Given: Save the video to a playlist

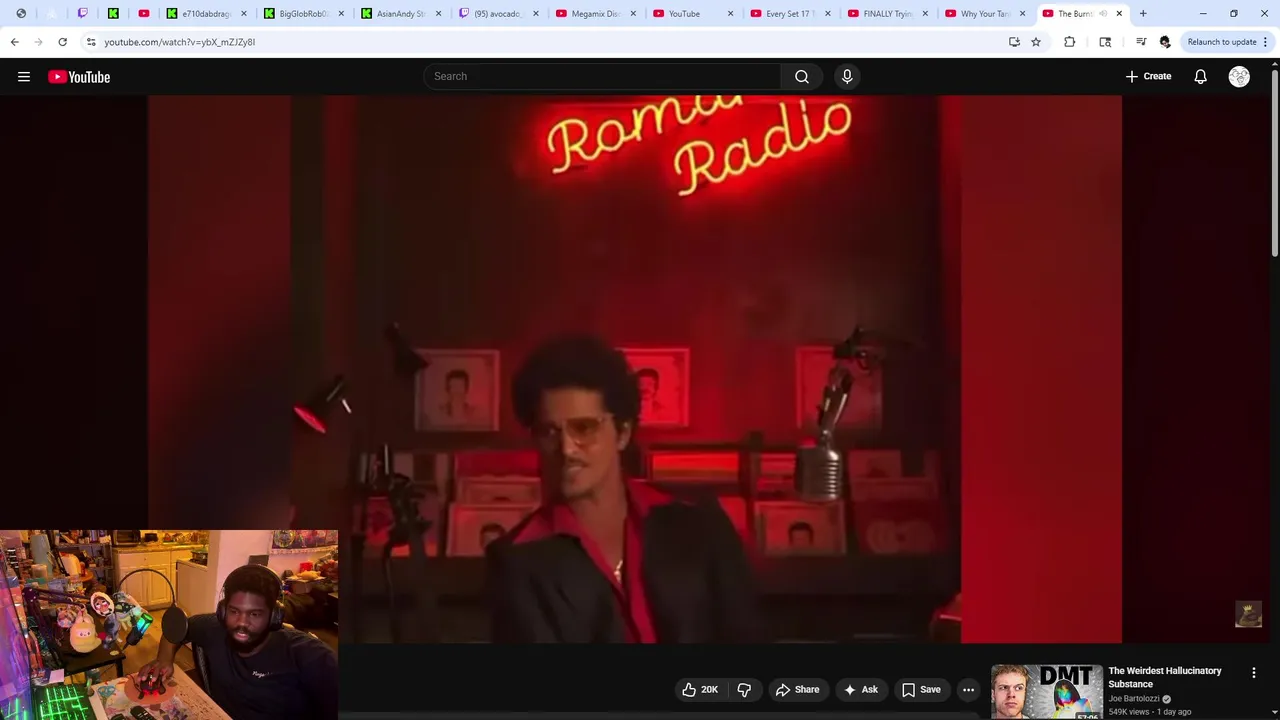Looking at the screenshot, I should tap(921, 690).
